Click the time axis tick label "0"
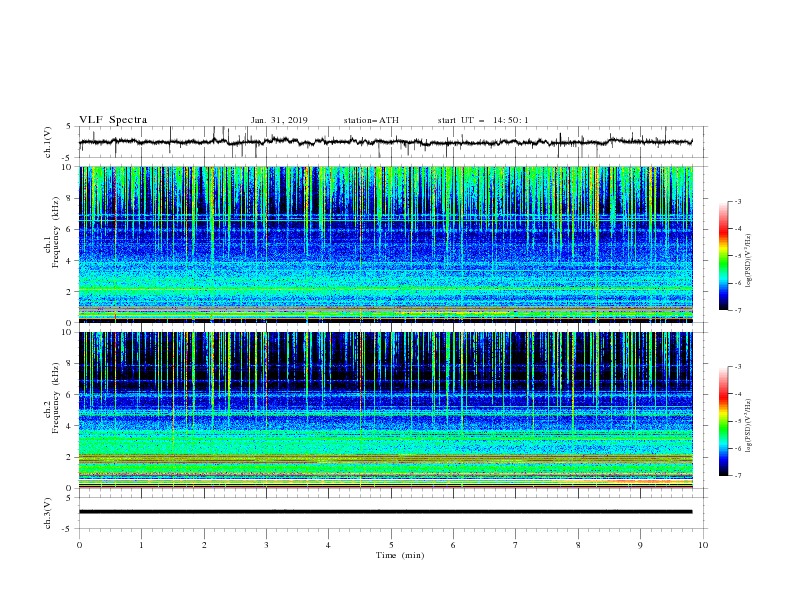The width and height of the screenshot is (792, 612). [79, 545]
